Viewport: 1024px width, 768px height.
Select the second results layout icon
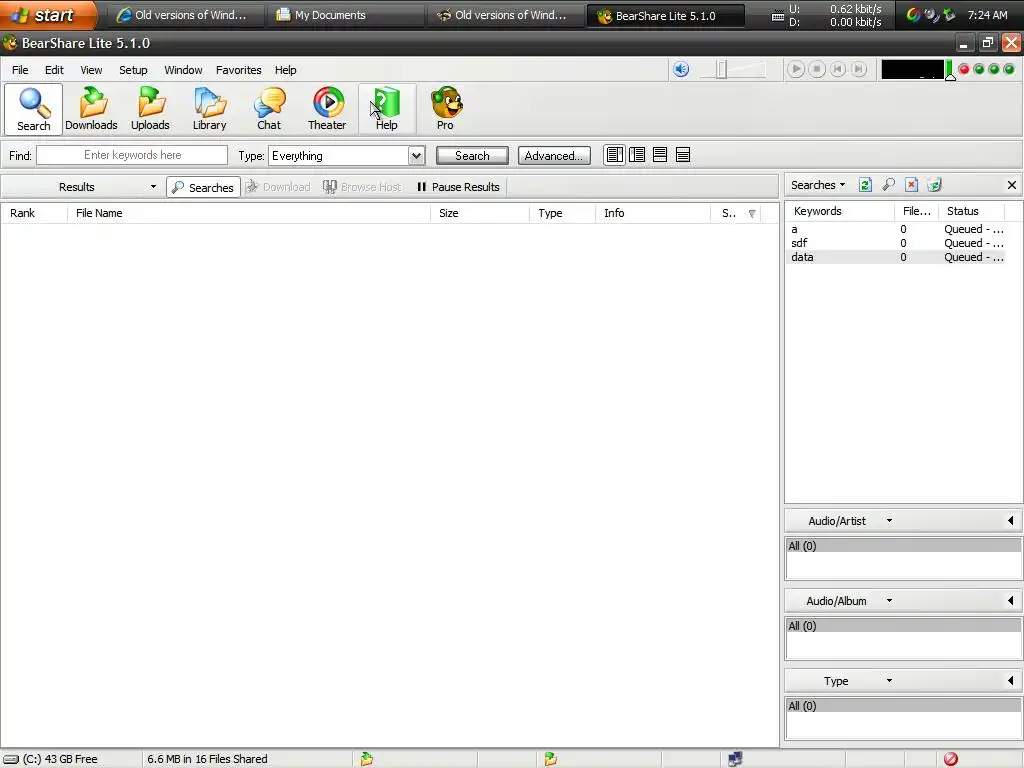637,155
